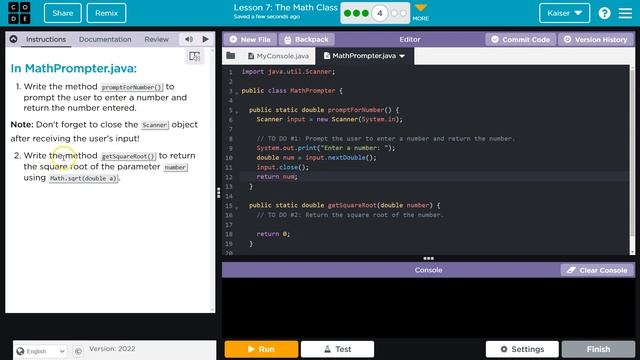Click the Remix button

tap(107, 13)
